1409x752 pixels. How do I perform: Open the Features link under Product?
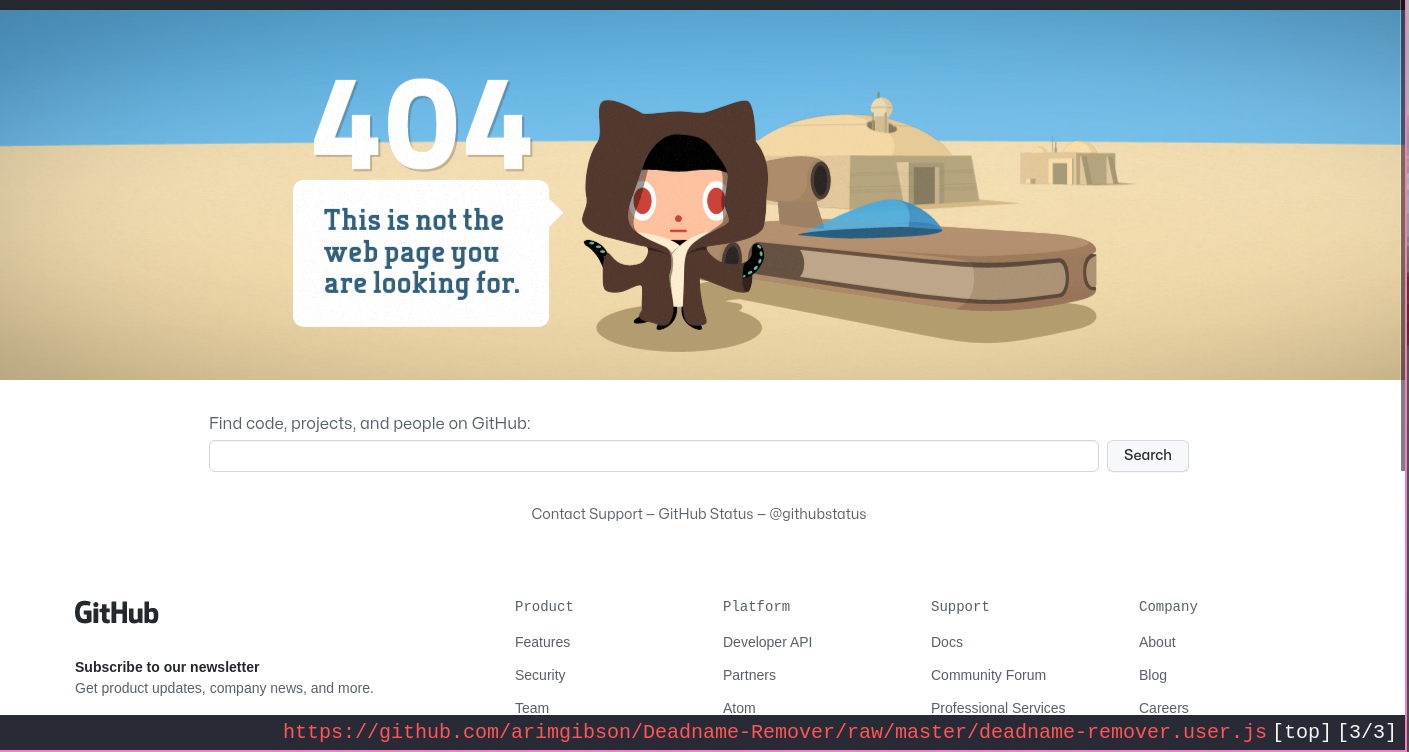(x=542, y=642)
